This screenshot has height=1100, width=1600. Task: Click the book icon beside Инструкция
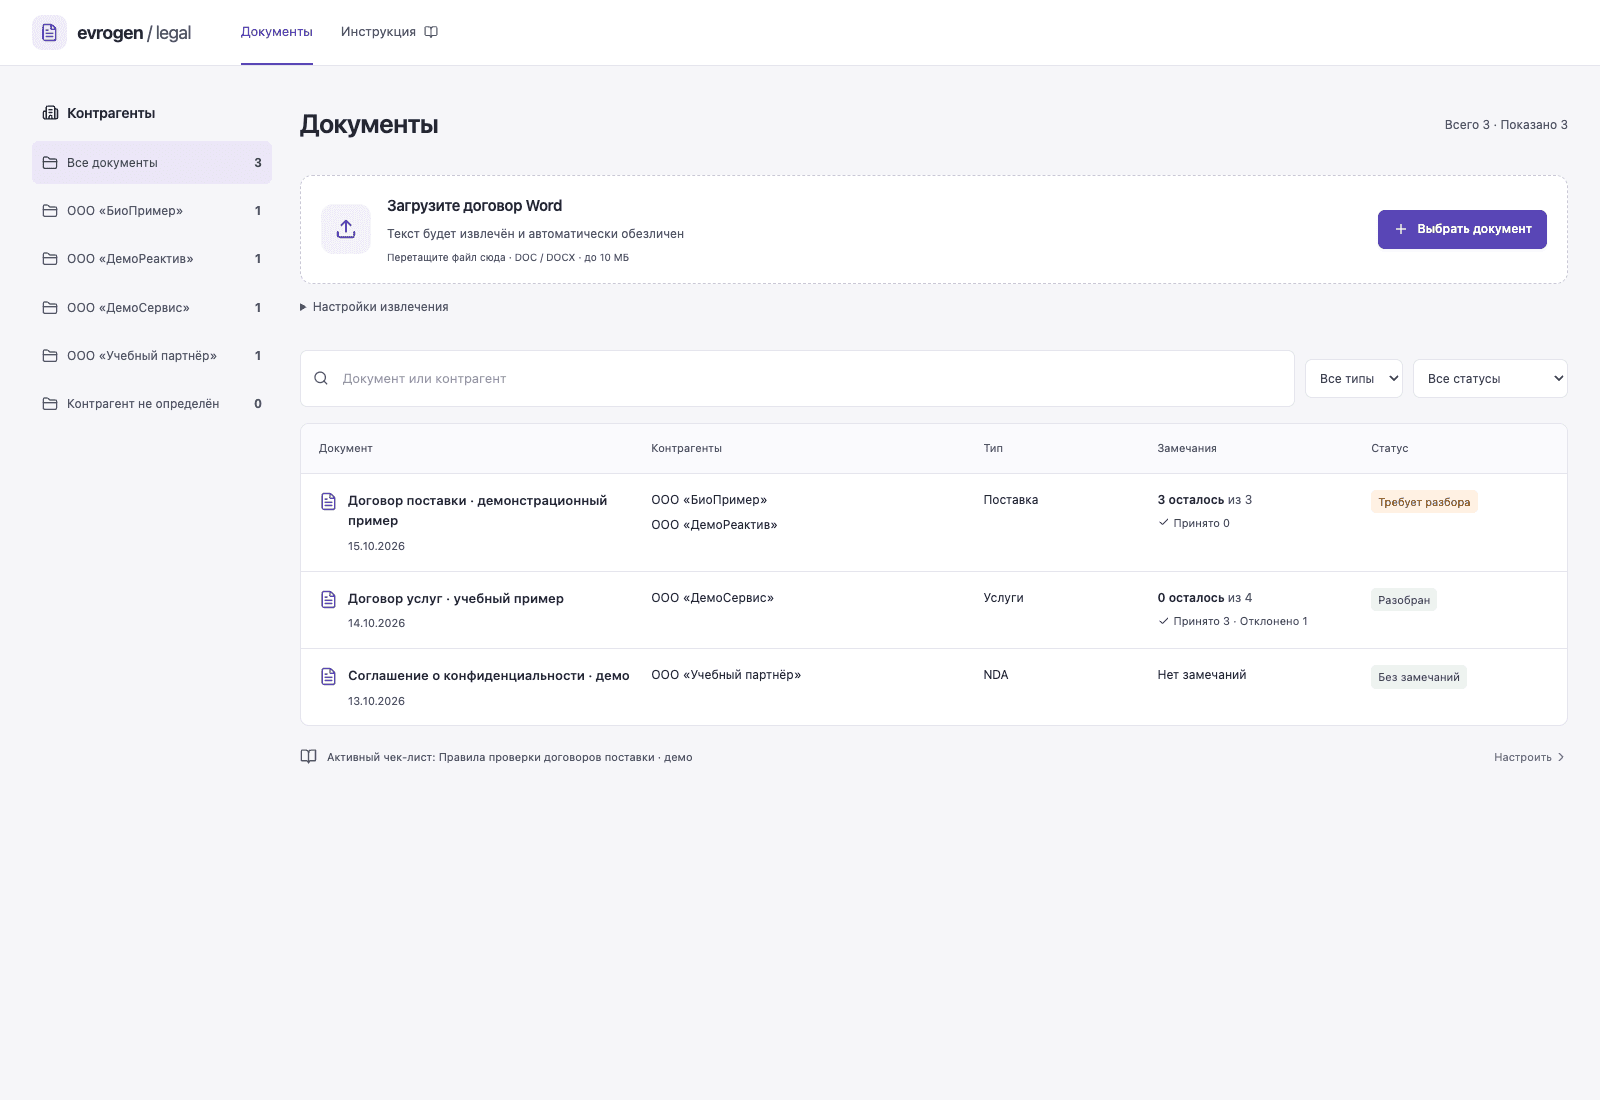(x=431, y=32)
